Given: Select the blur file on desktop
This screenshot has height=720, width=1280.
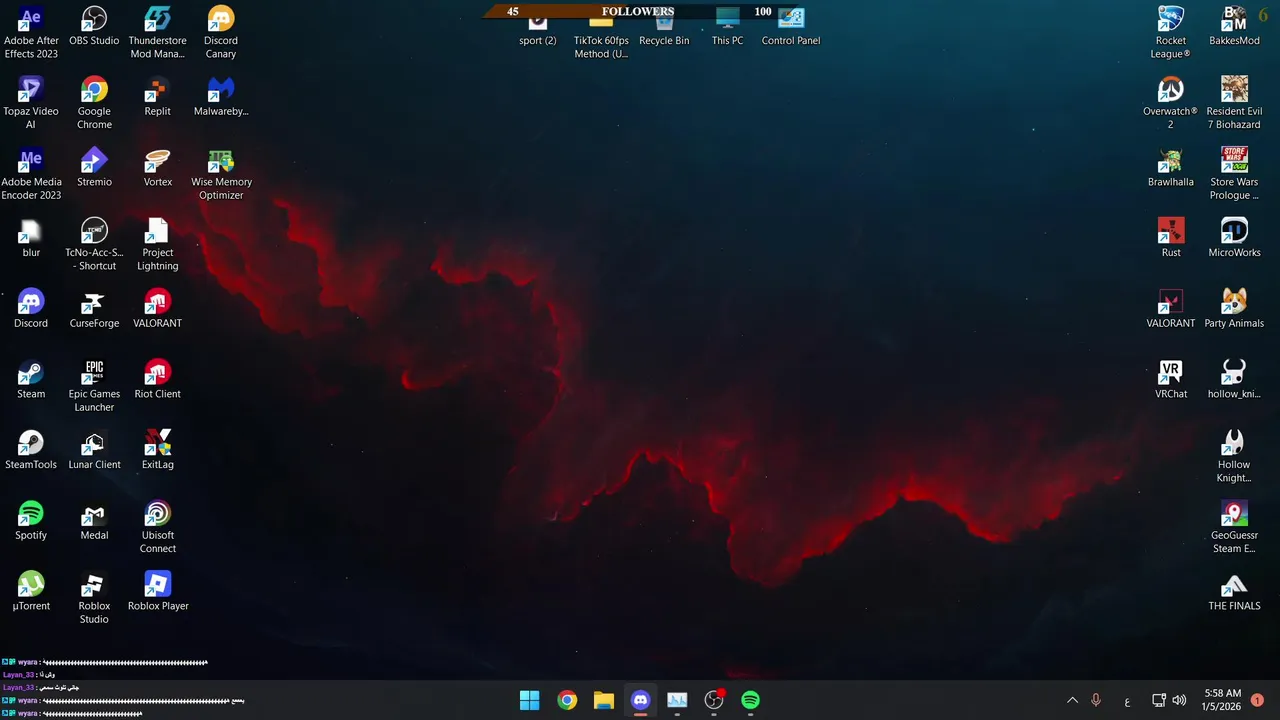Looking at the screenshot, I should tap(31, 238).
